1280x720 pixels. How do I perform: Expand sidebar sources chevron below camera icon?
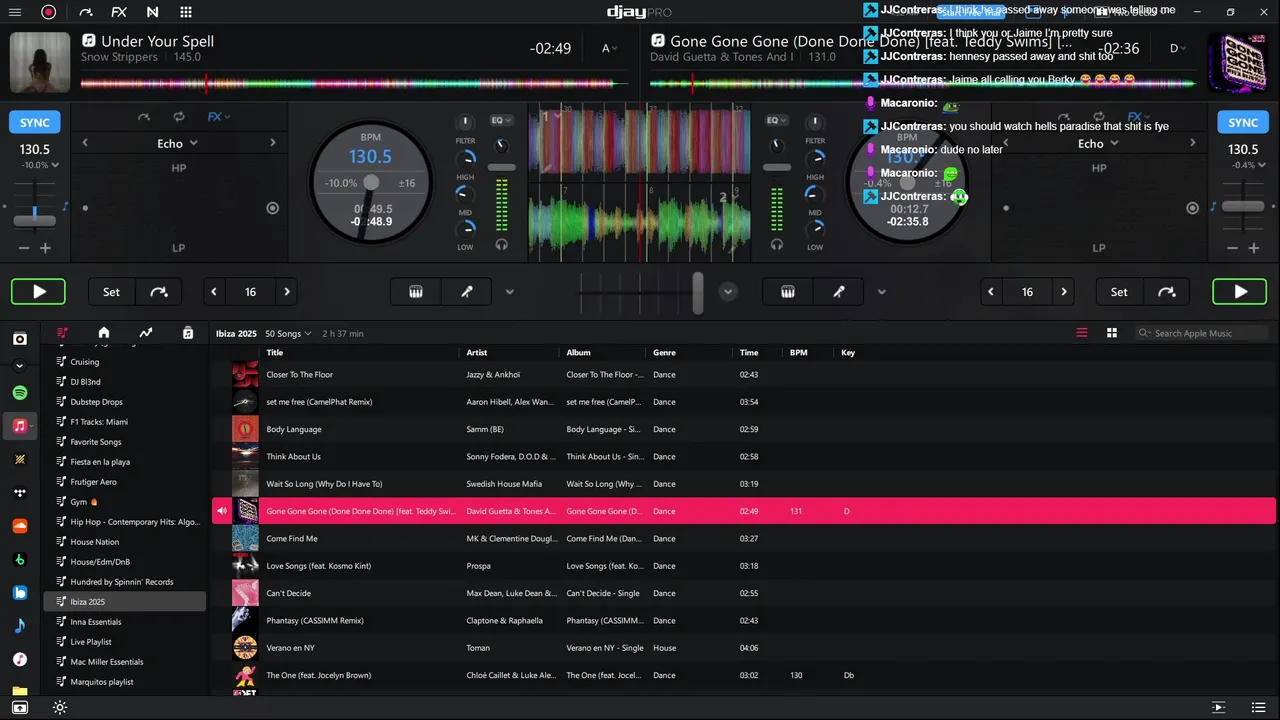pos(20,366)
